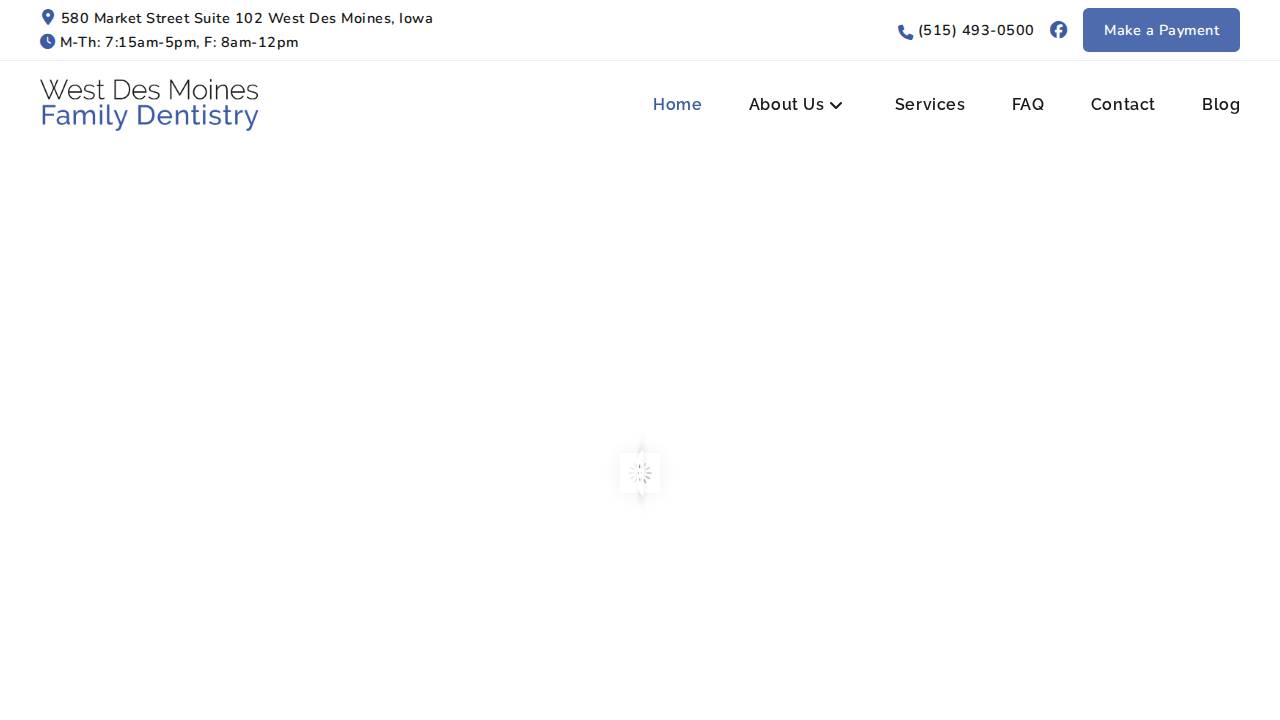Click the Make a Payment button
Image resolution: width=1280 pixels, height=720 pixels.
(x=1161, y=30)
